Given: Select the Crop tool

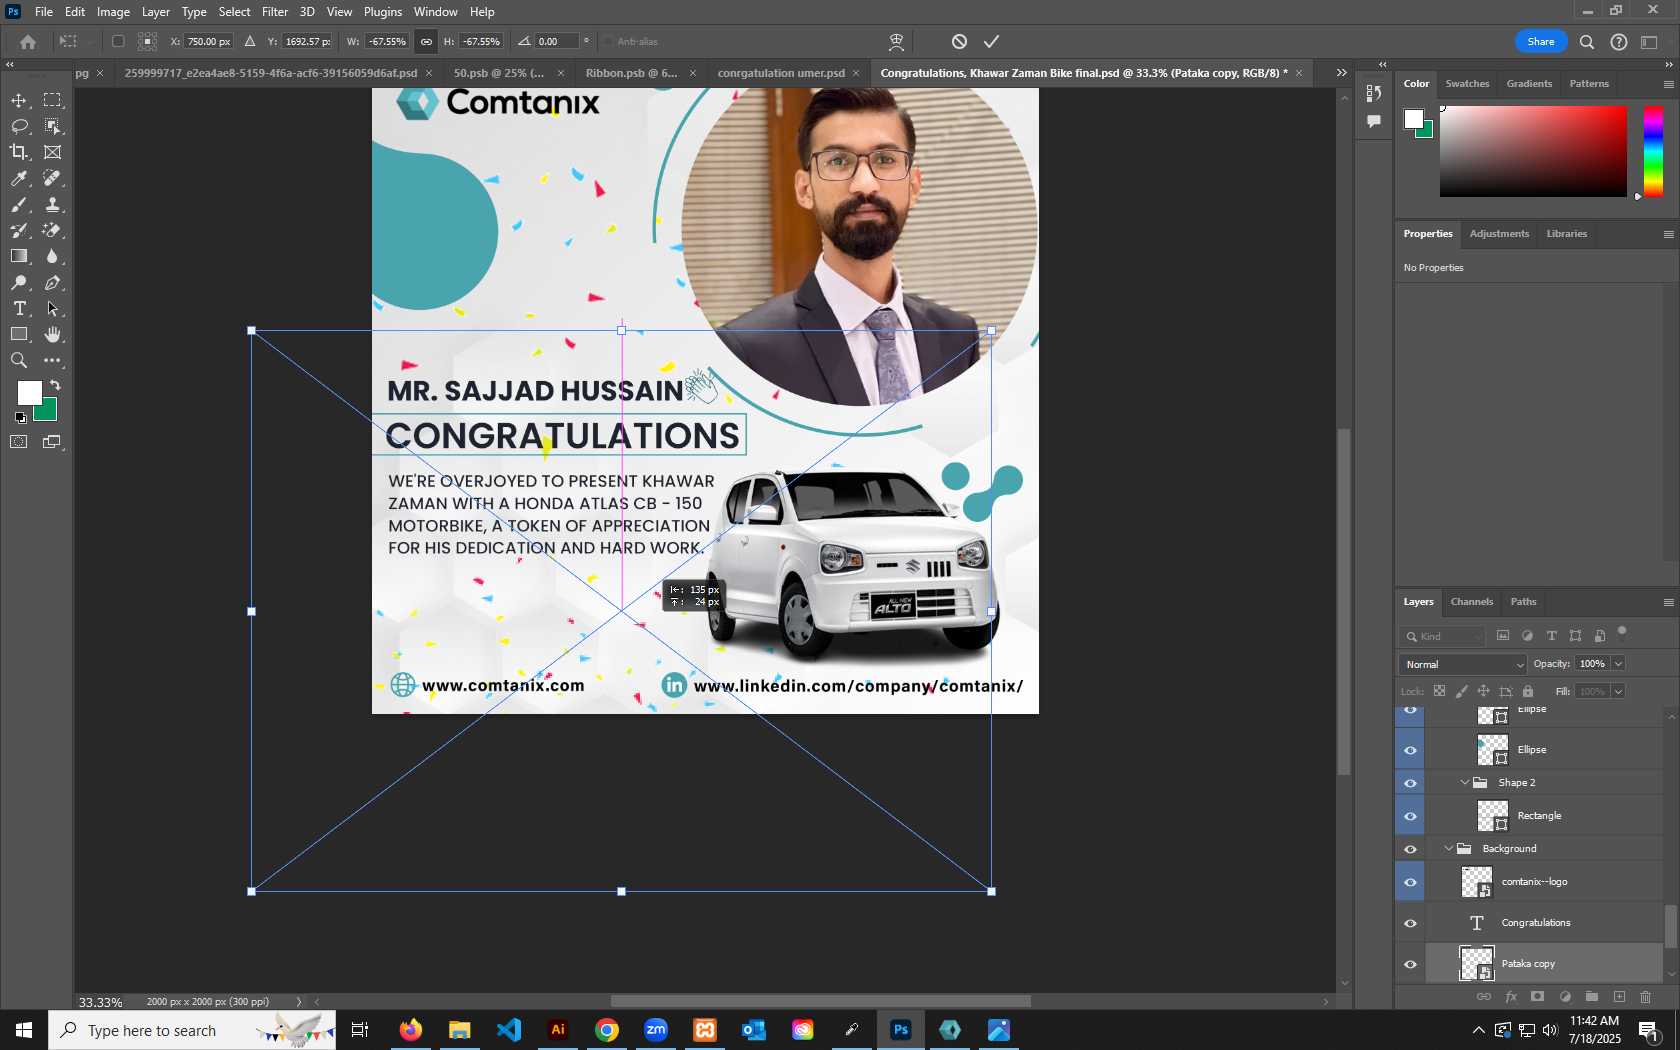Looking at the screenshot, I should click(x=19, y=152).
